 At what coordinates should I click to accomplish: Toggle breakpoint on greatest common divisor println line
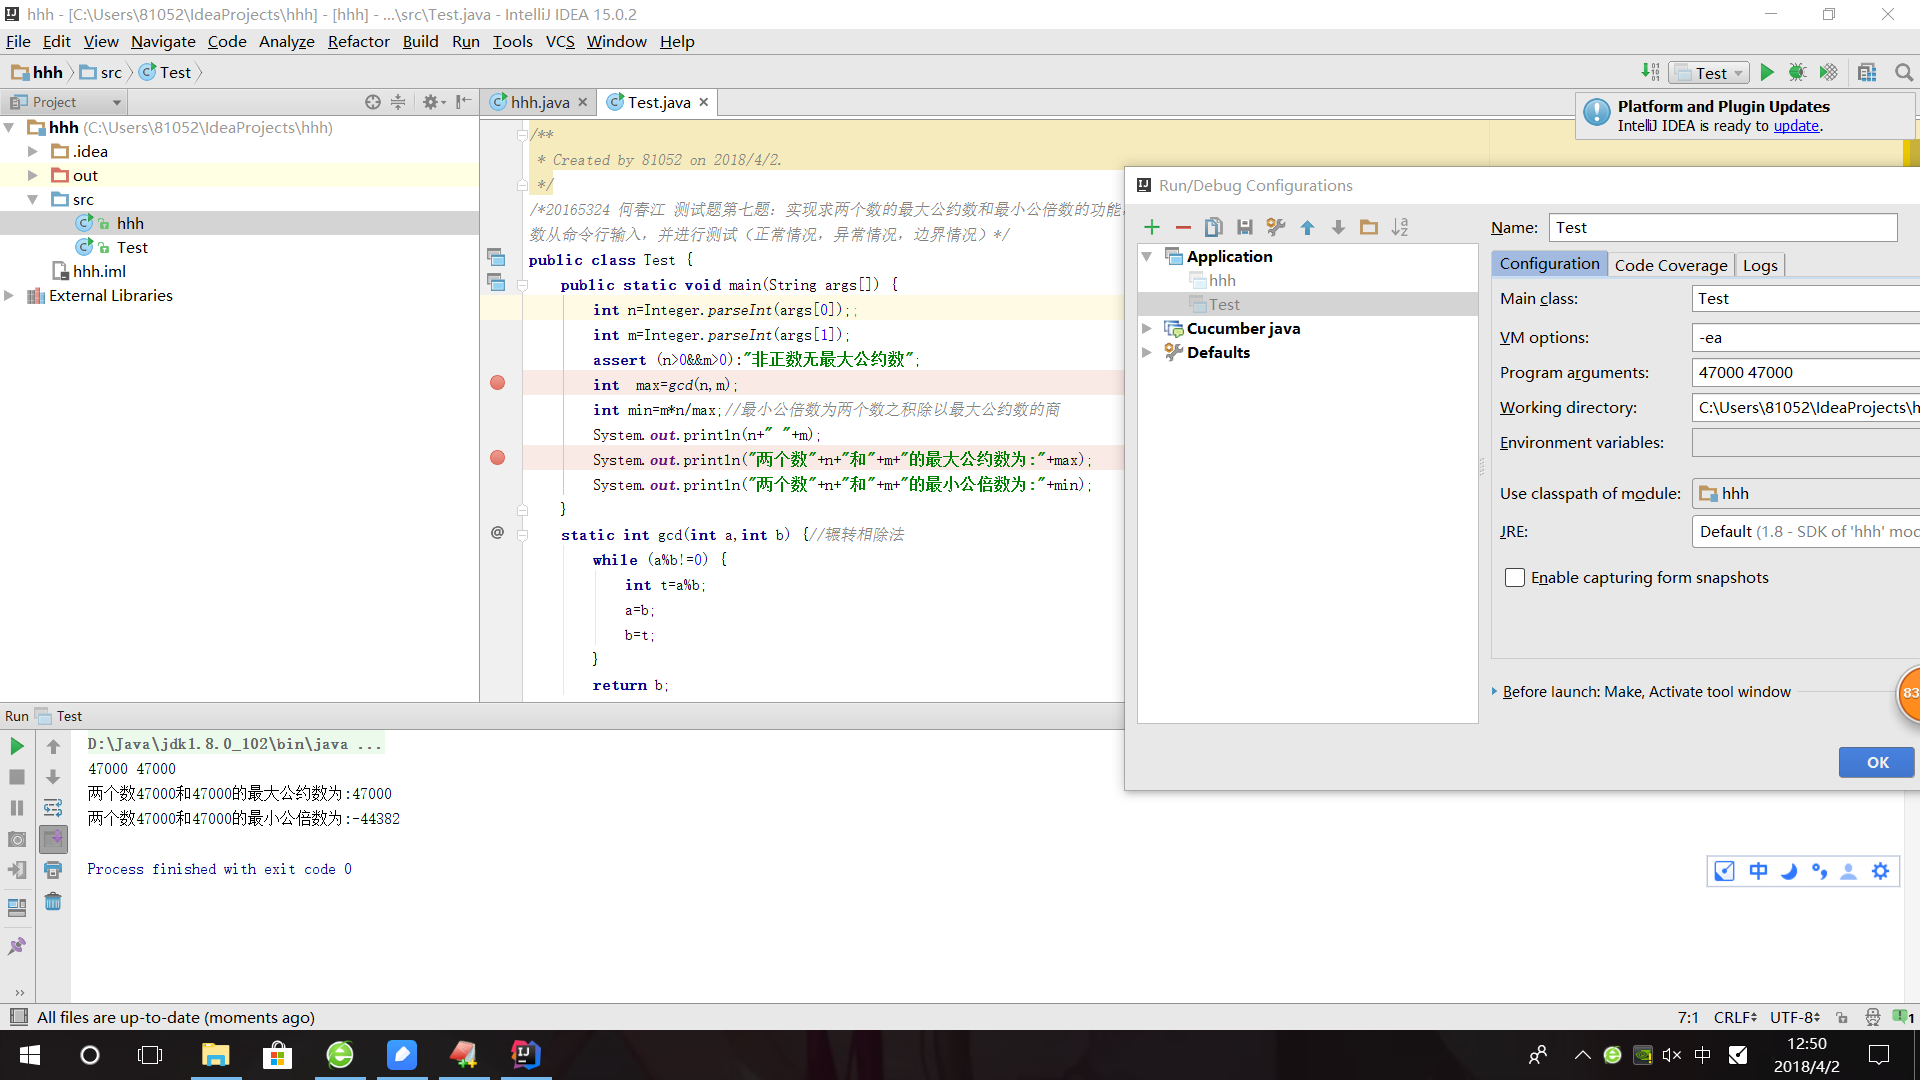click(x=497, y=458)
